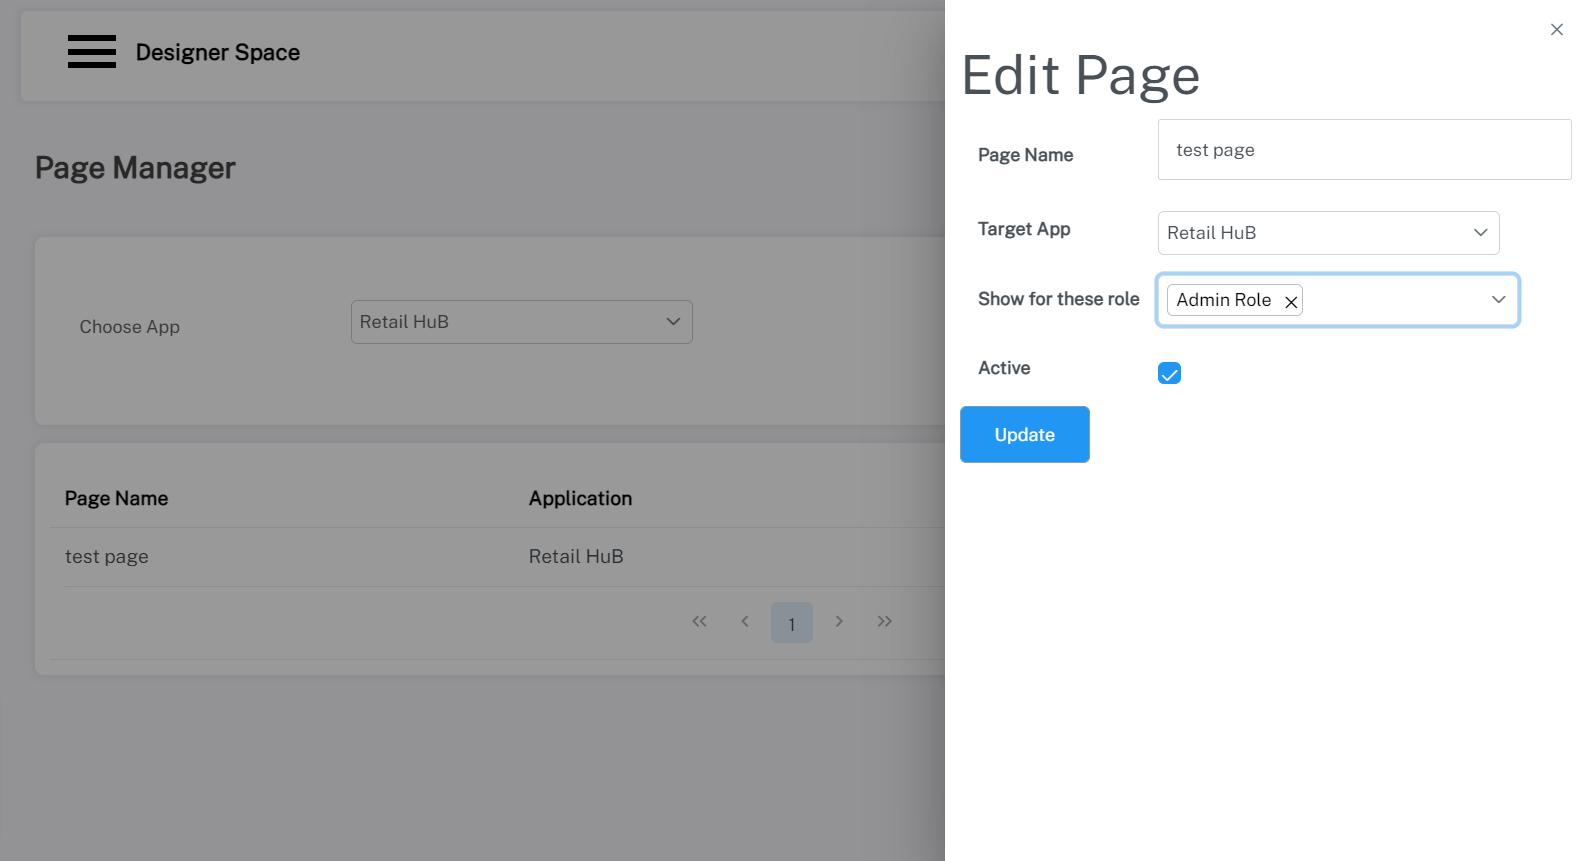Click the Page Name column header
This screenshot has height=861, width=1585.
pos(116,499)
